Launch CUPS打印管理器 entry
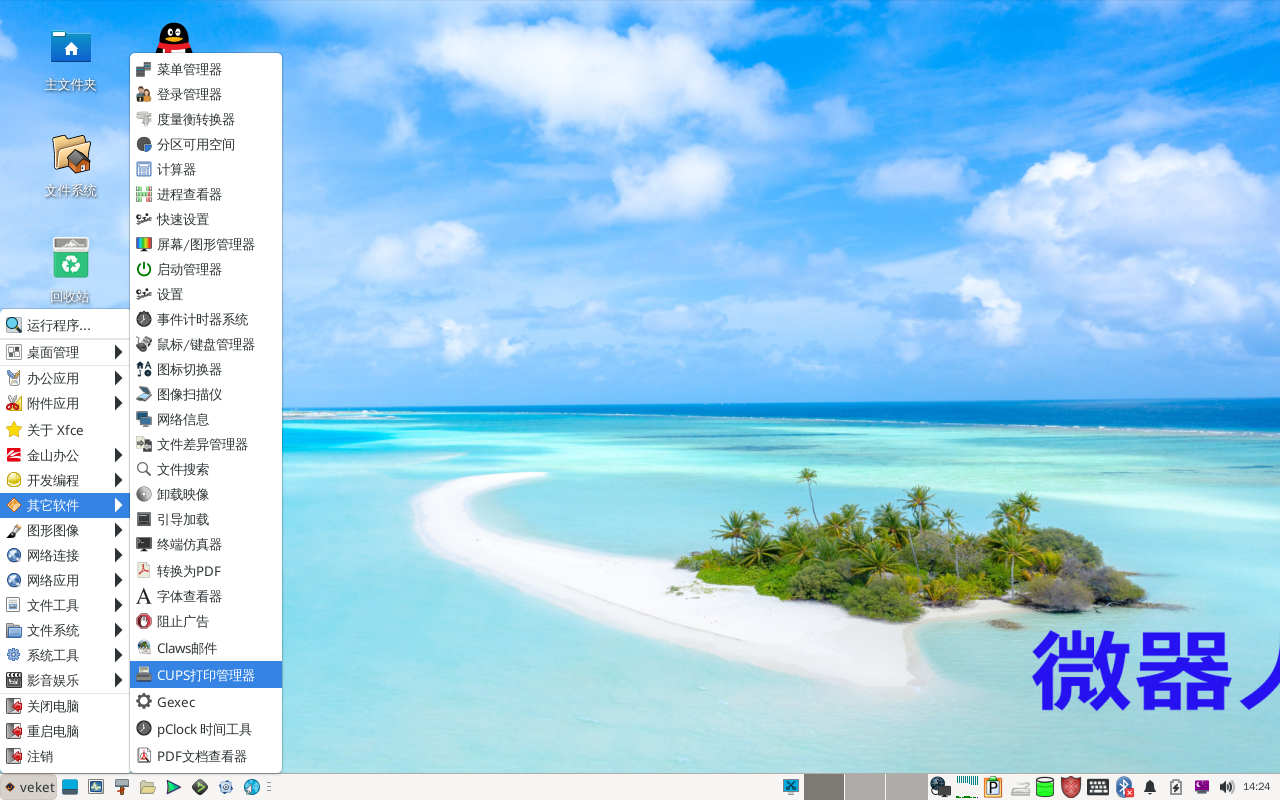This screenshot has width=1280, height=800. pos(206,675)
